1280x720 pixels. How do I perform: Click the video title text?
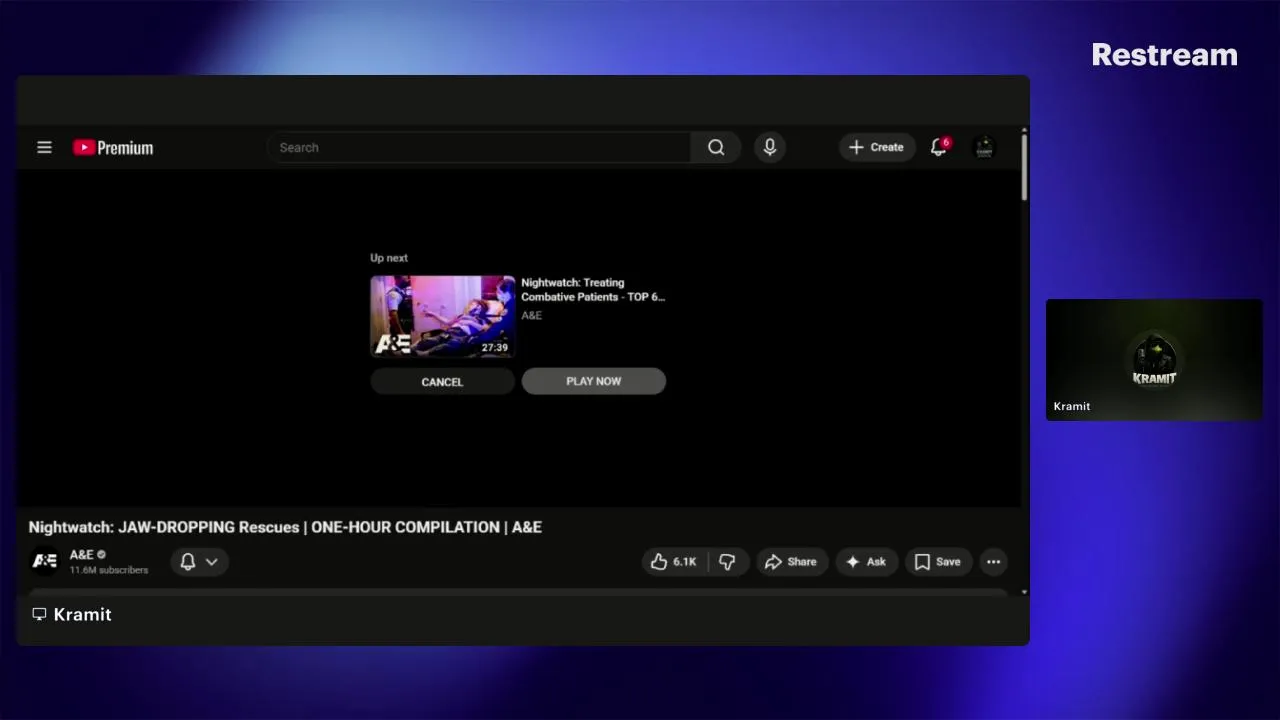coord(285,527)
